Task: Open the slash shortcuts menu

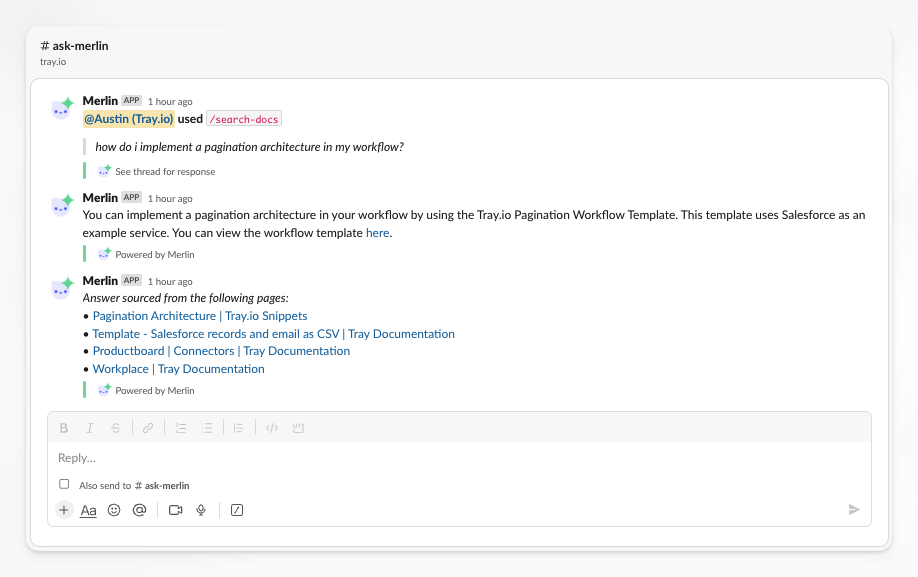Action: (237, 510)
